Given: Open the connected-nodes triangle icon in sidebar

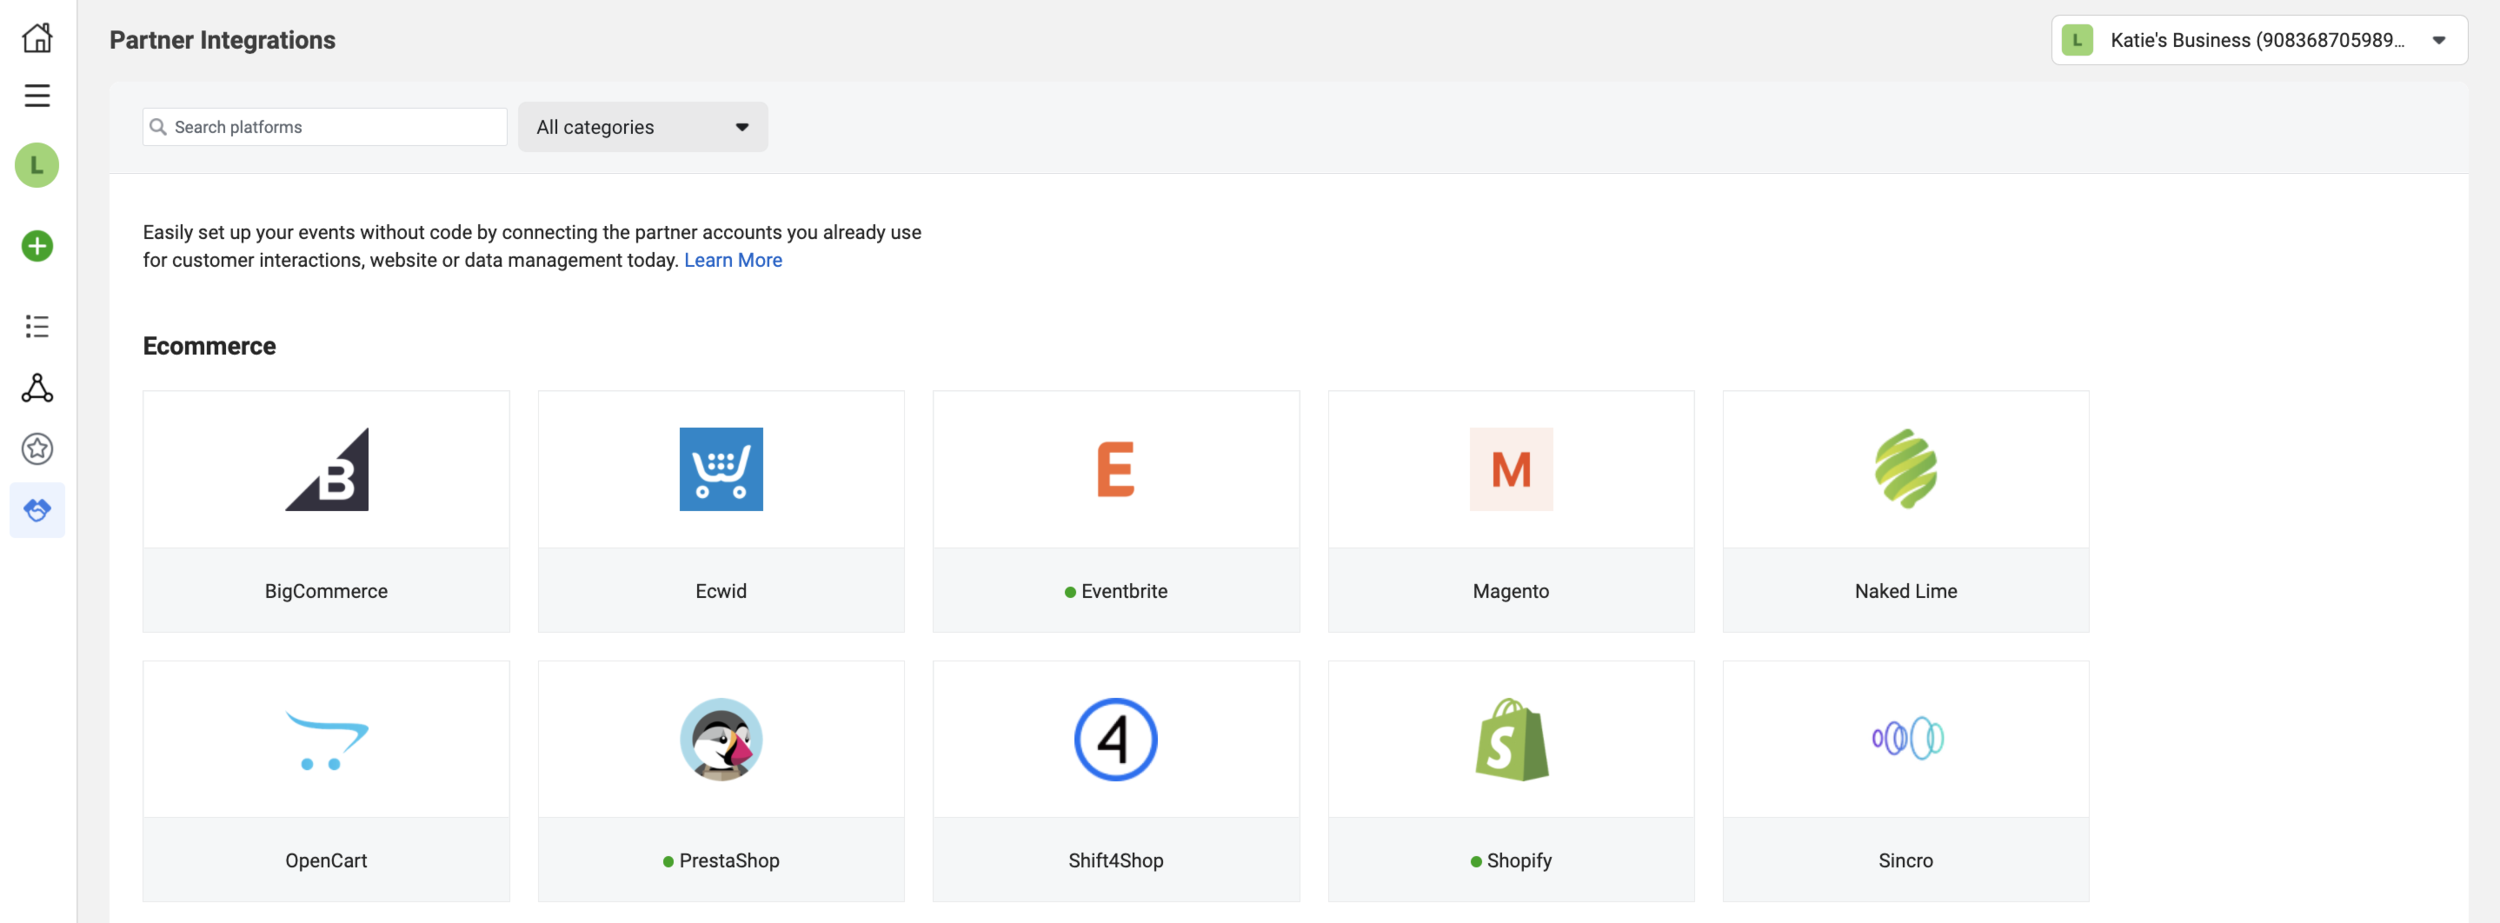Looking at the screenshot, I should click(x=37, y=388).
